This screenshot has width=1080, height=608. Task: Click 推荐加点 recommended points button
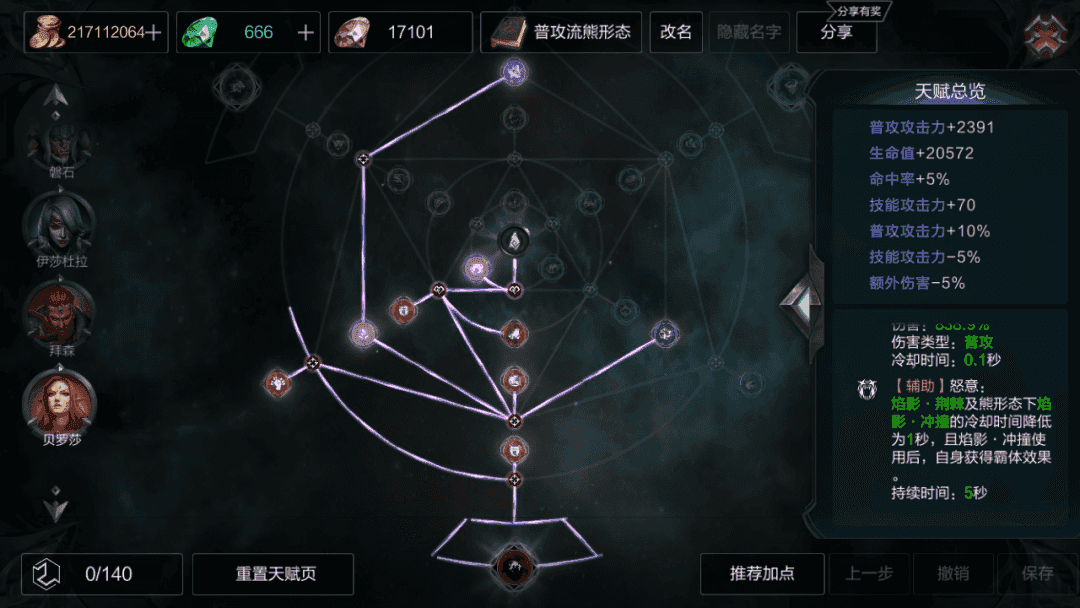tap(762, 574)
